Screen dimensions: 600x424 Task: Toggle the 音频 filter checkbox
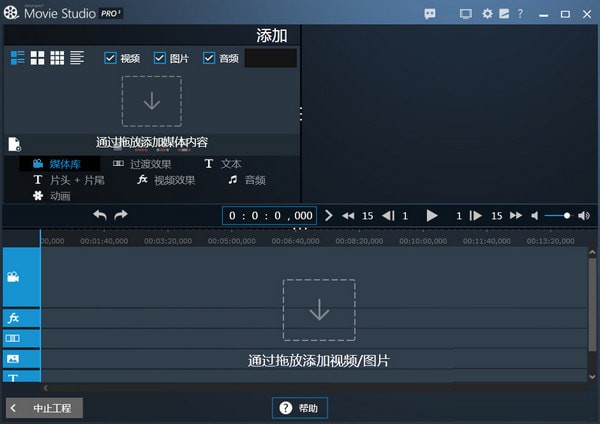(209, 58)
